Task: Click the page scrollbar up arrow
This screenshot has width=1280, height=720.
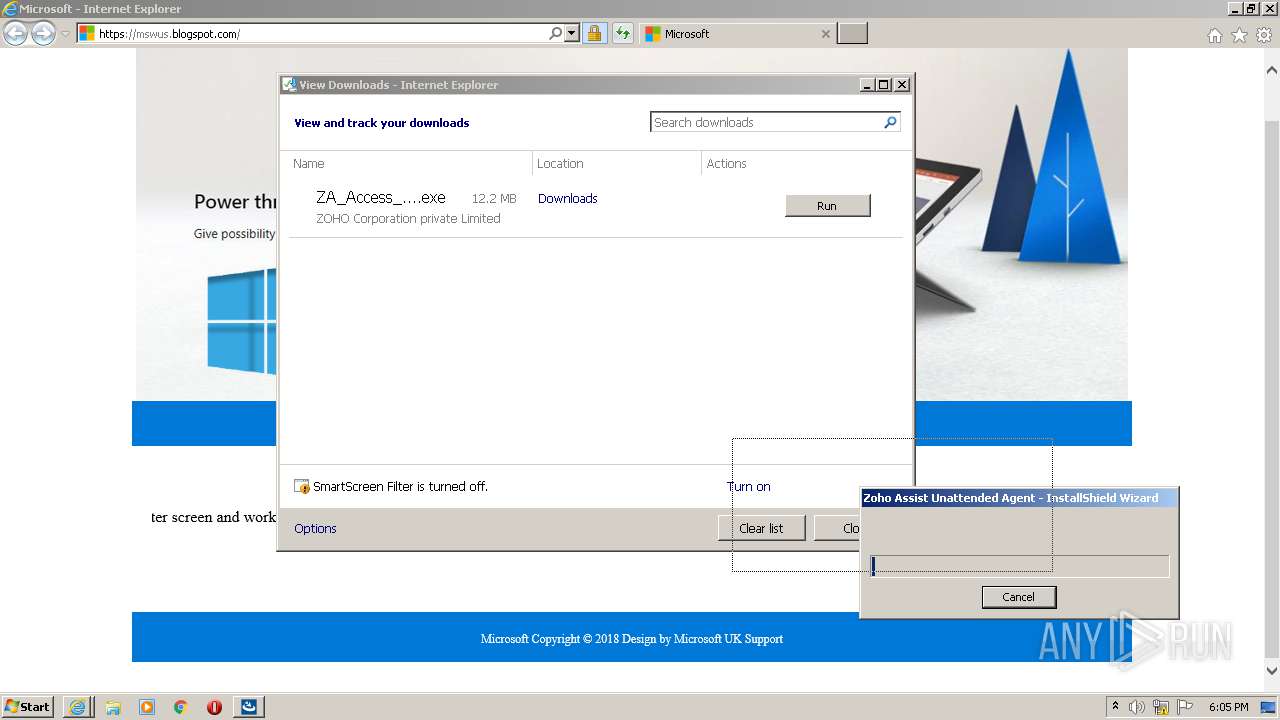Action: pyautogui.click(x=1272, y=71)
